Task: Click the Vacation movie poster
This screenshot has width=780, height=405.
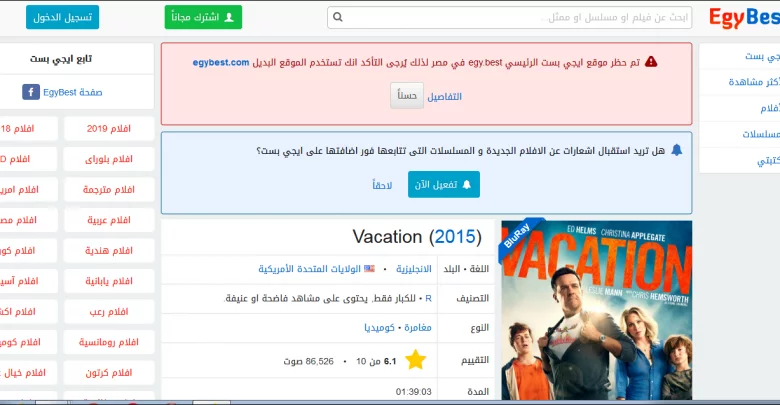Action: [x=596, y=310]
